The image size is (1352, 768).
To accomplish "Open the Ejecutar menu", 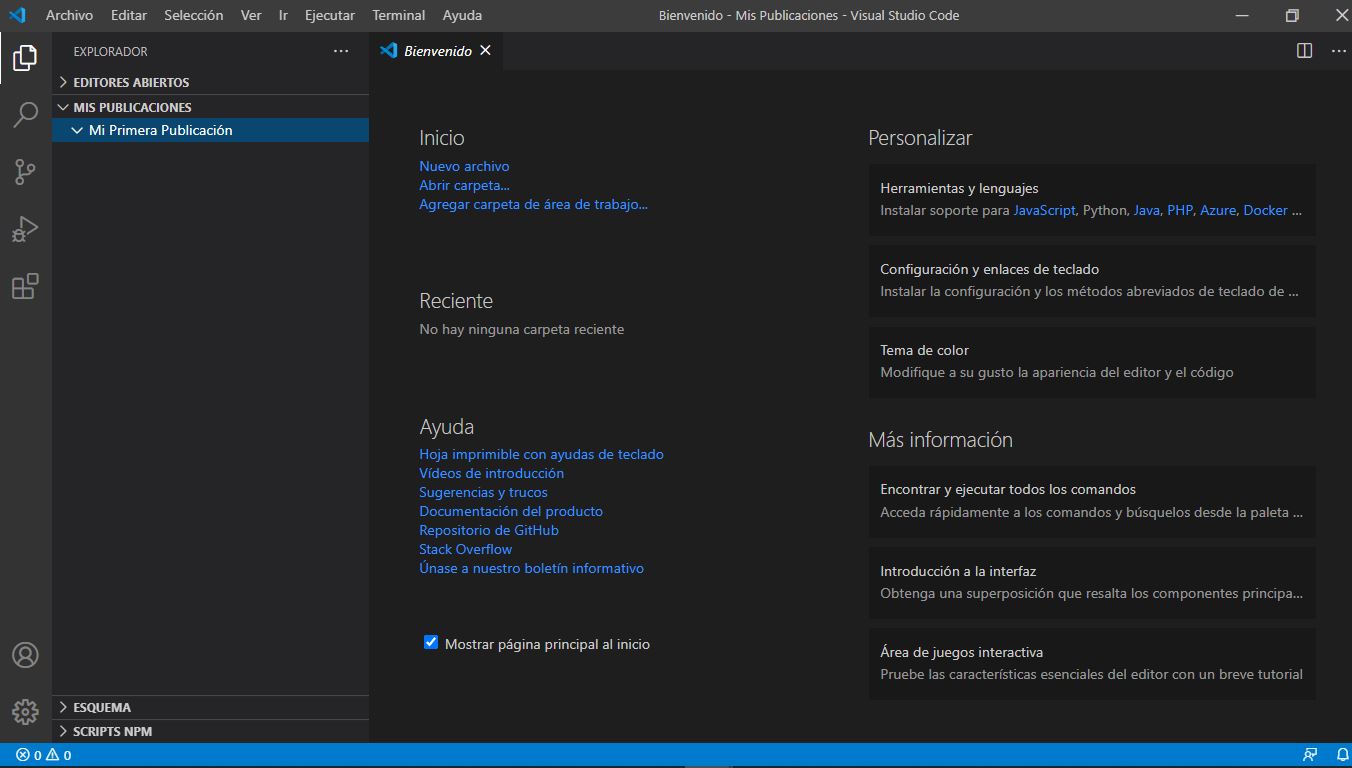I will (x=330, y=15).
